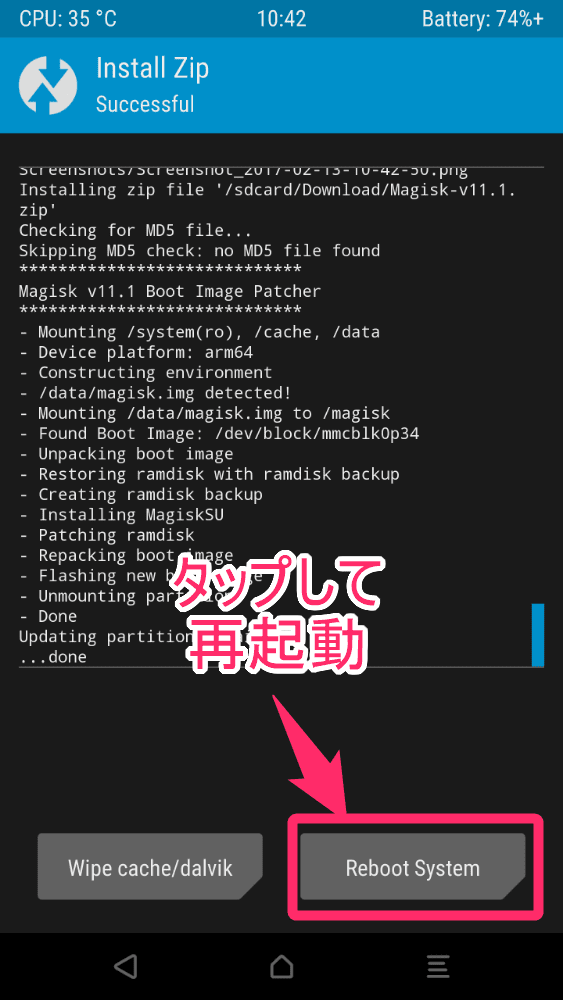
Task: Tap the CPU temperature readout
Action: pyautogui.click(x=68, y=18)
